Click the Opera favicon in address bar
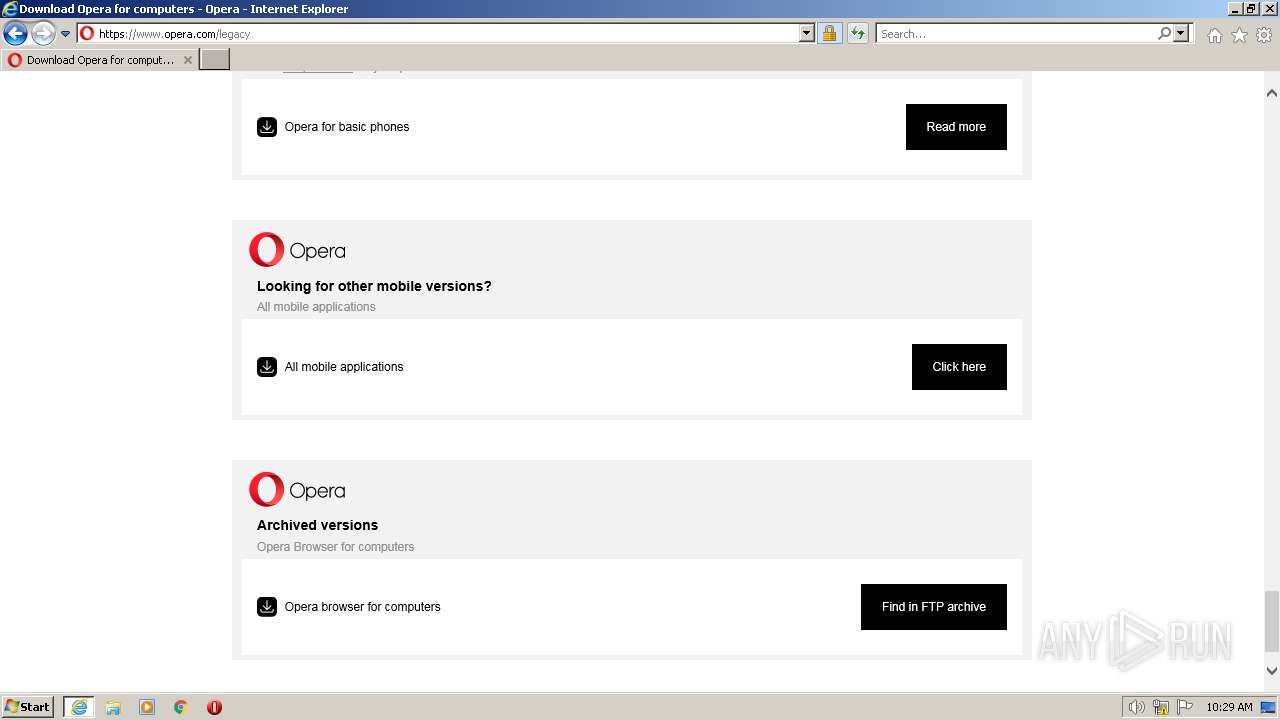1280x720 pixels. tap(87, 33)
